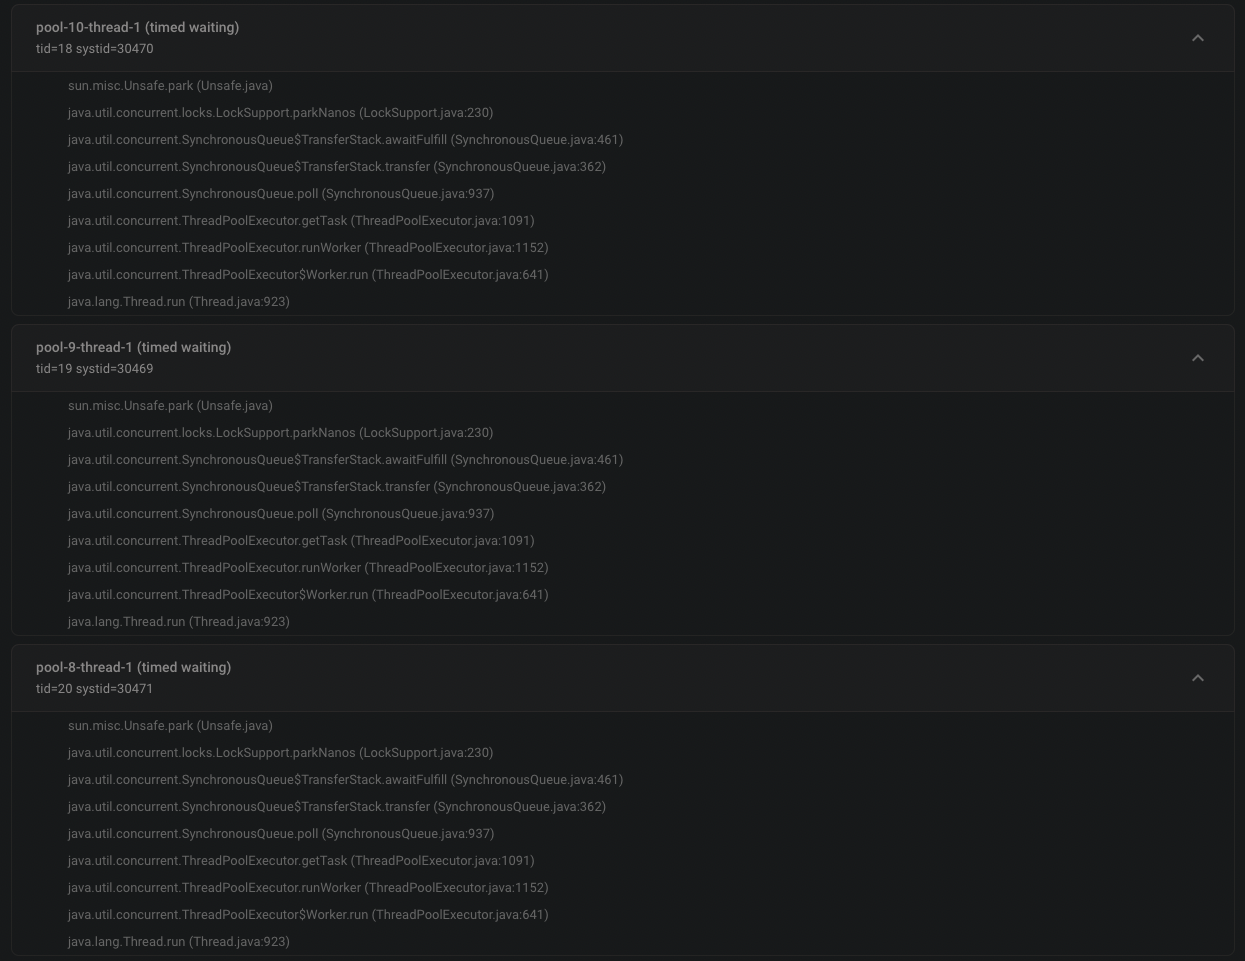Select the pool-10-thread-1 thread header

click(x=137, y=27)
